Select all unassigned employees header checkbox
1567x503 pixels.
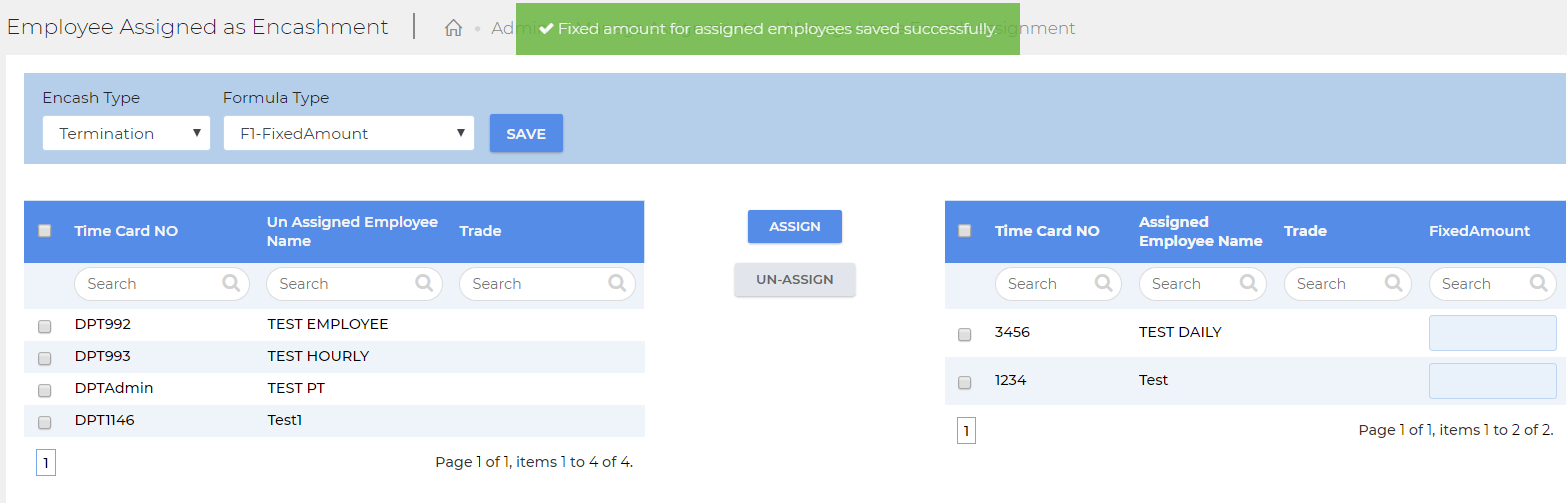pyautogui.click(x=44, y=231)
